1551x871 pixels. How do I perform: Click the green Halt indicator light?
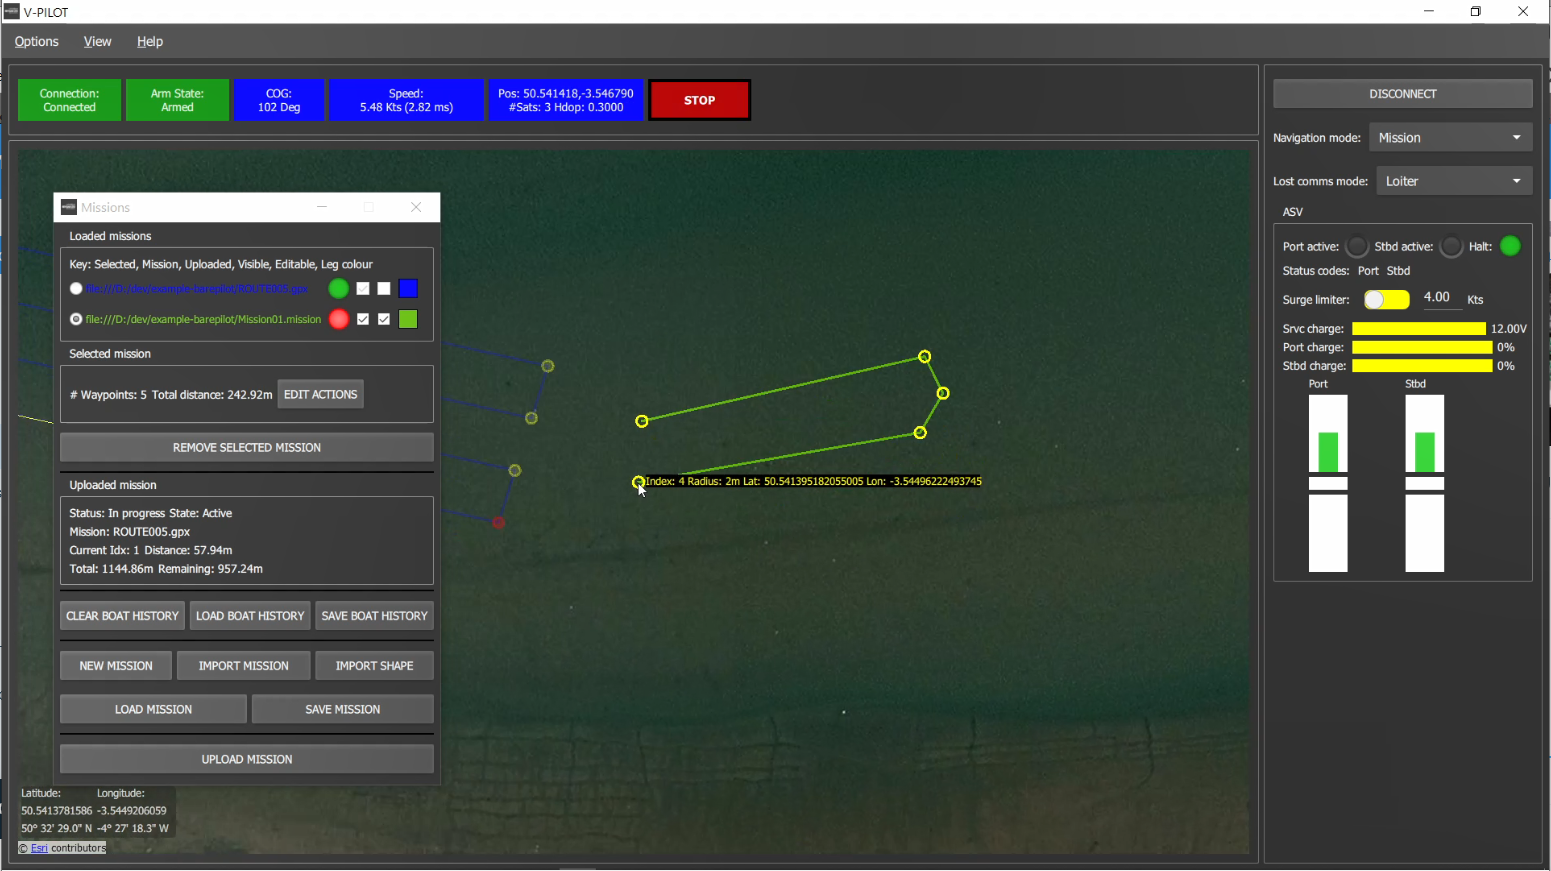tap(1510, 245)
